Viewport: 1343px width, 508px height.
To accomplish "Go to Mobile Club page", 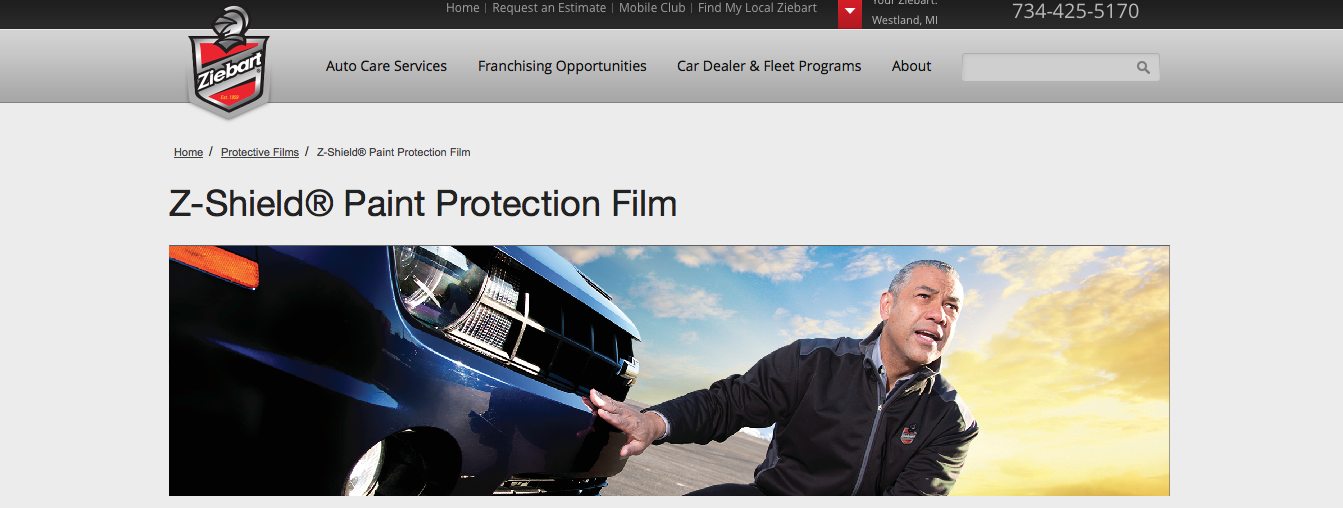I will (652, 8).
